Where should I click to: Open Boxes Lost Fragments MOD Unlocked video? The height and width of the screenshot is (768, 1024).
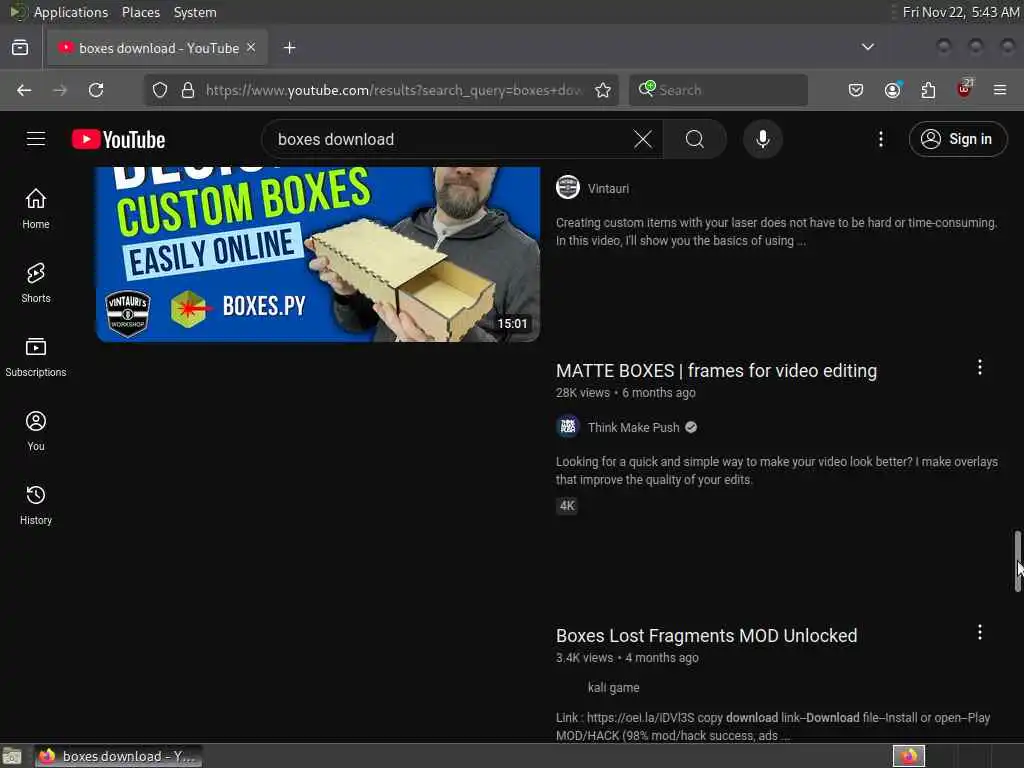(x=707, y=636)
